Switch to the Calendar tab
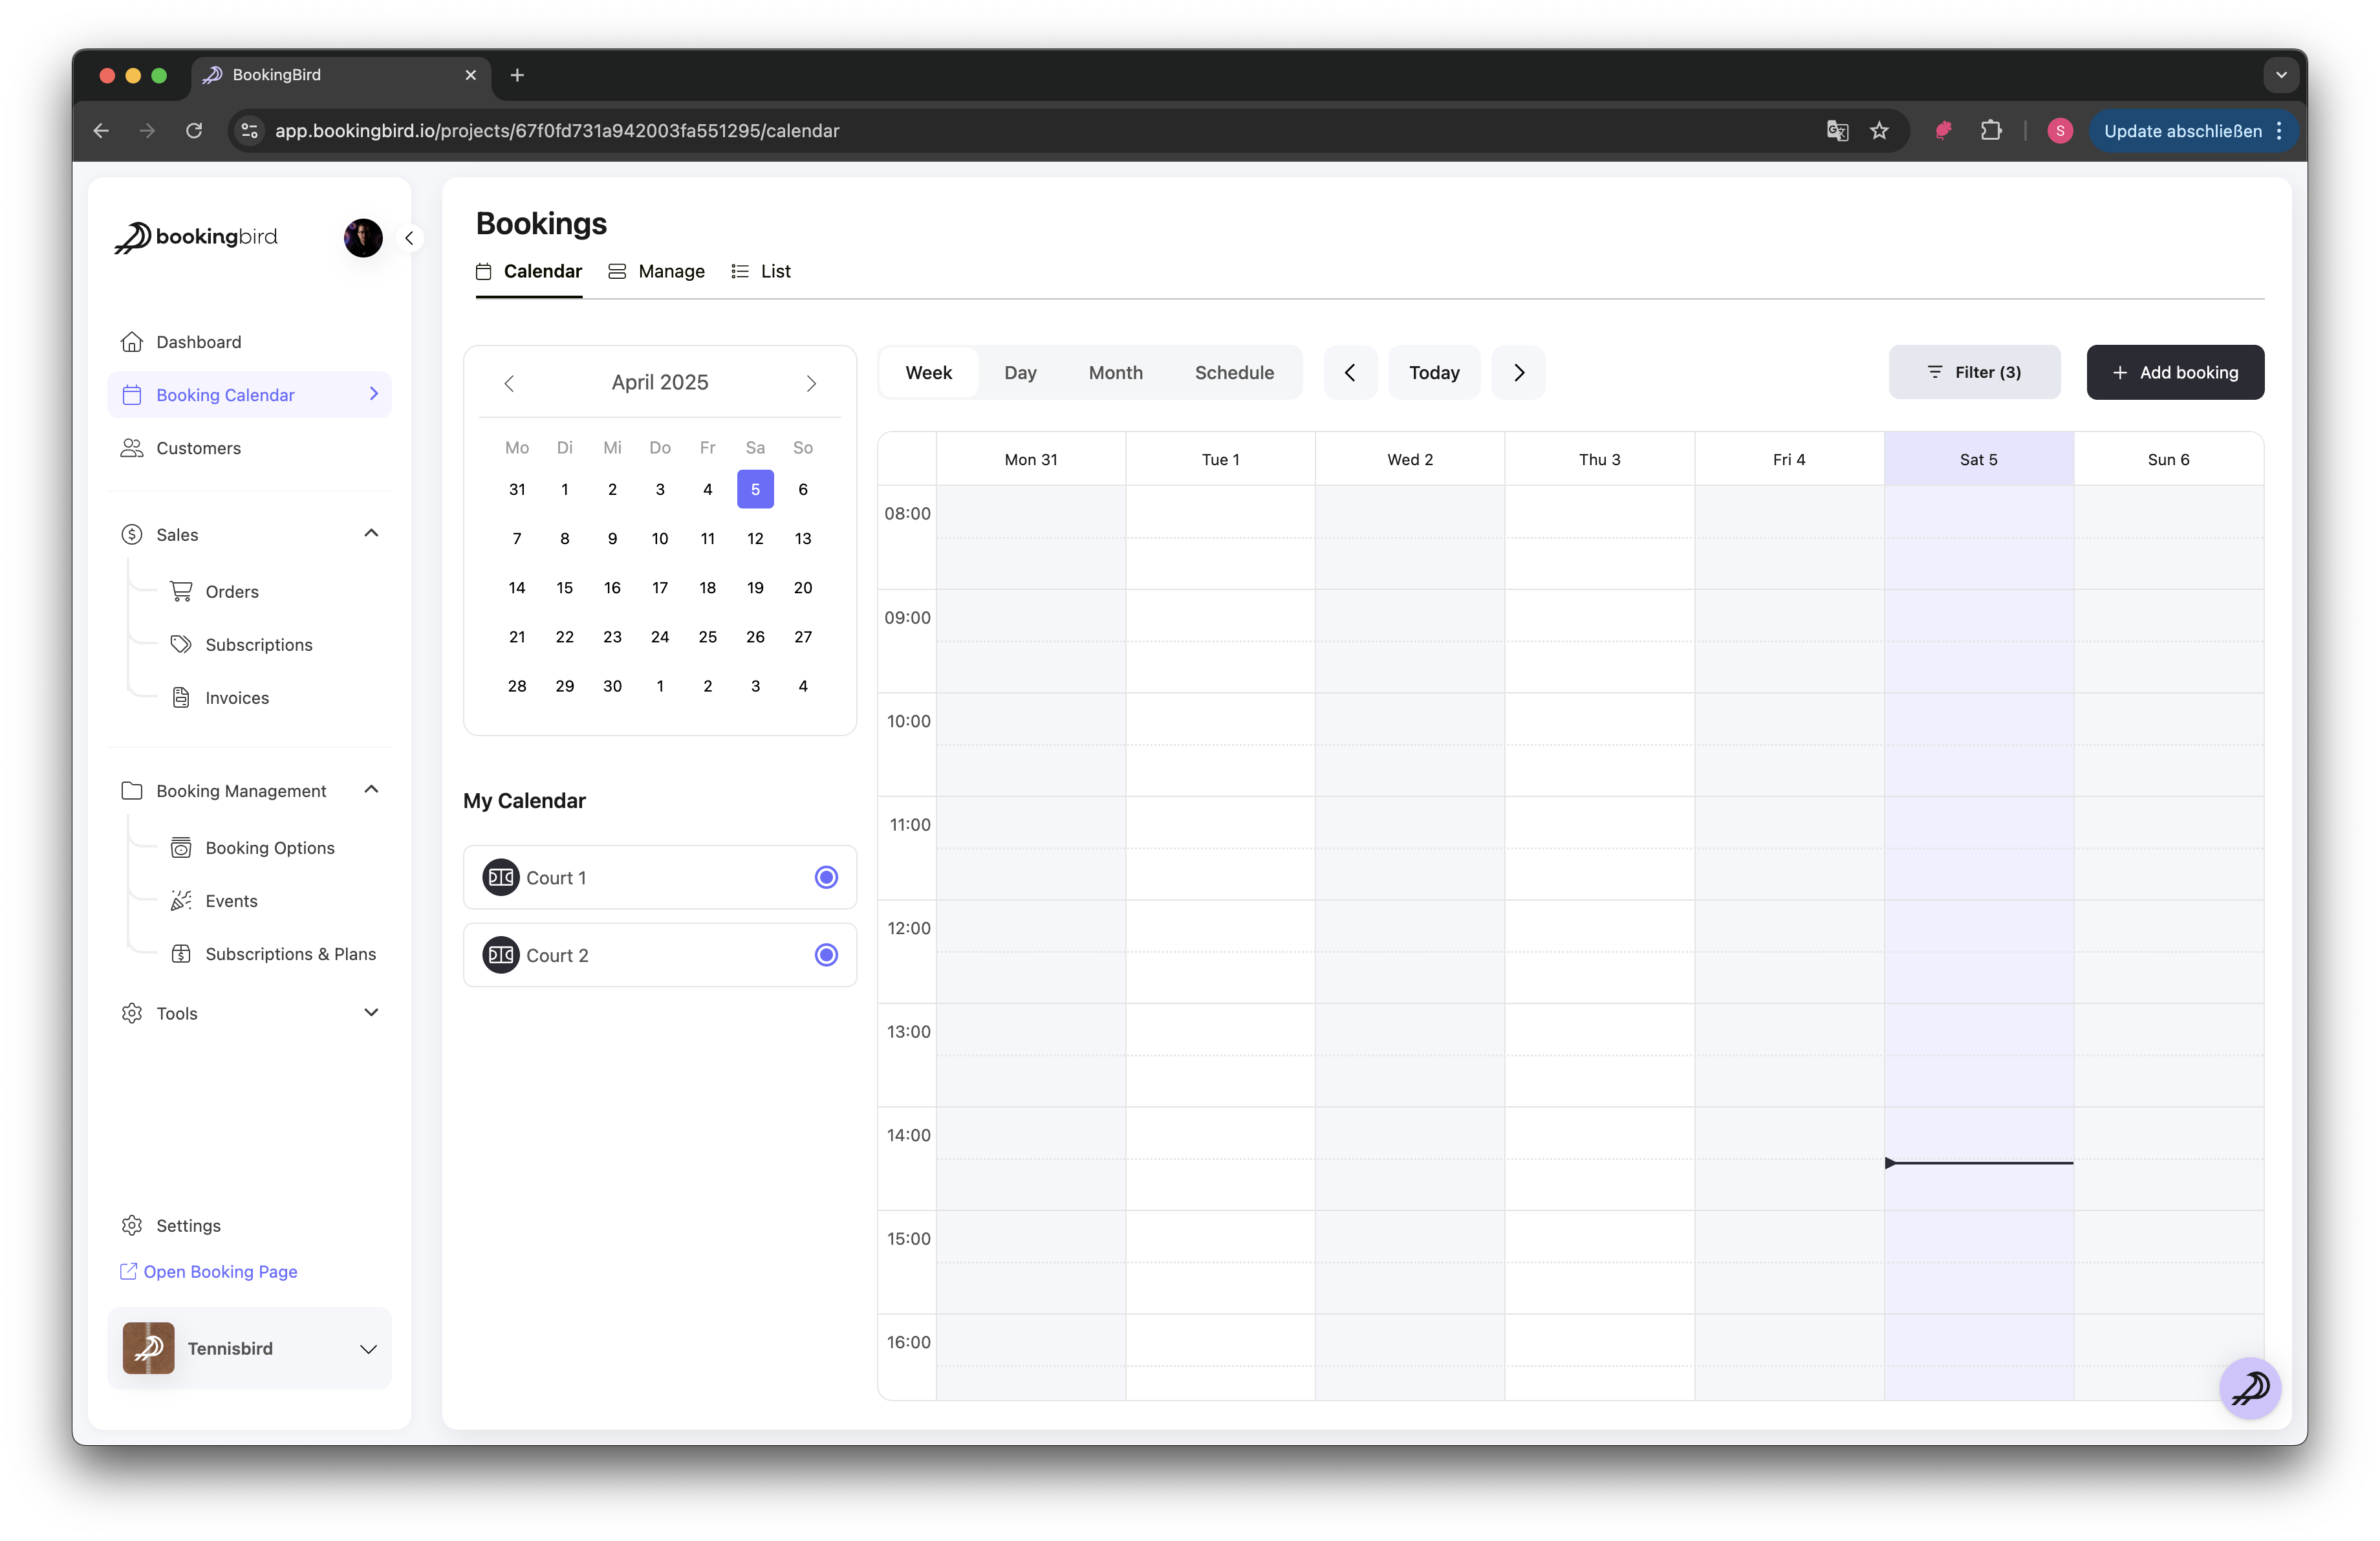This screenshot has height=1541, width=2380. coord(529,272)
